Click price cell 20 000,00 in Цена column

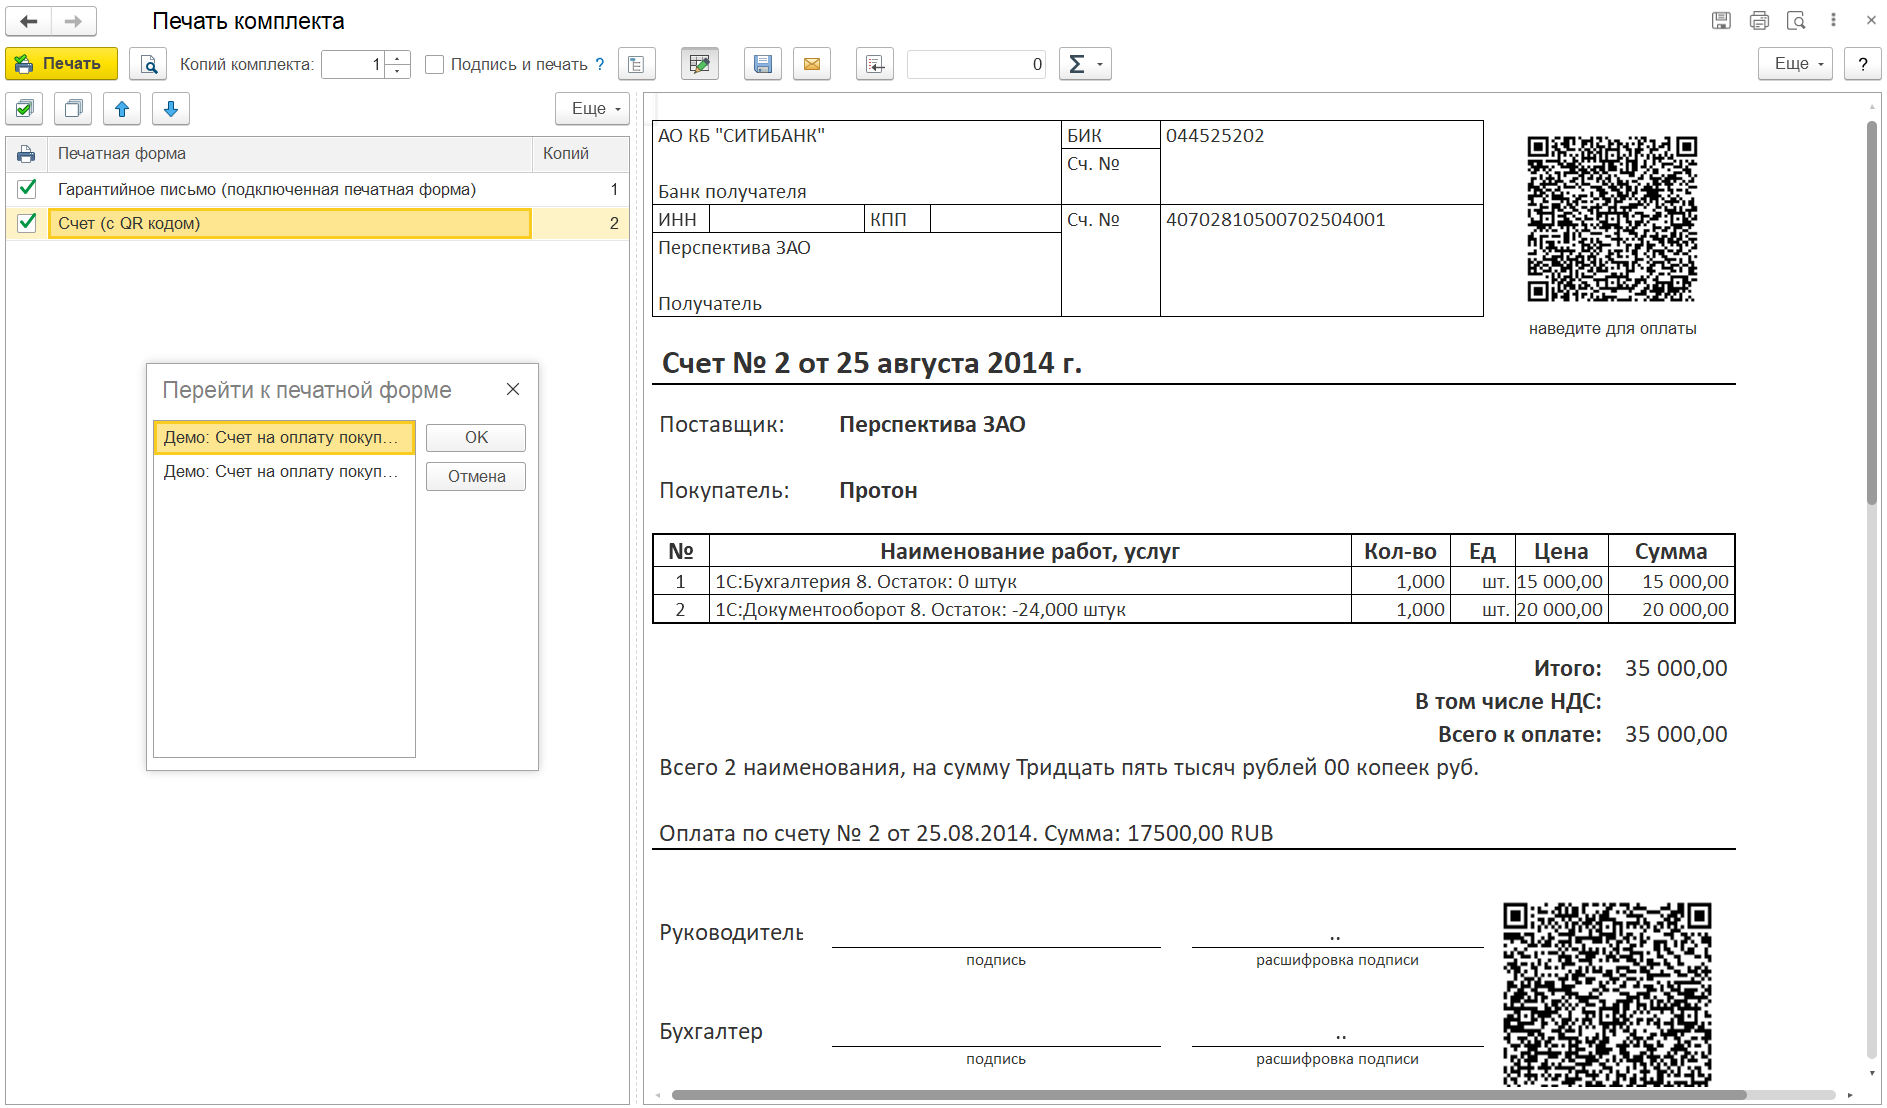click(x=1561, y=609)
